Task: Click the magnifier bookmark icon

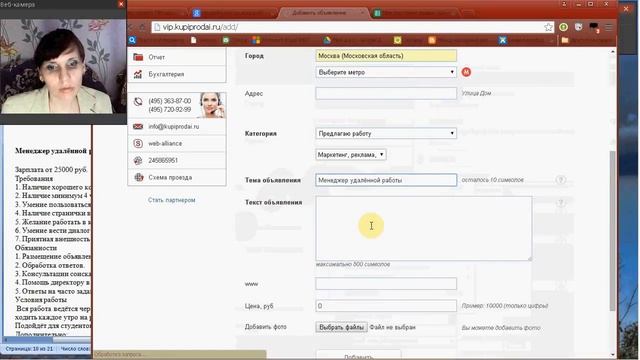Action: point(132,40)
